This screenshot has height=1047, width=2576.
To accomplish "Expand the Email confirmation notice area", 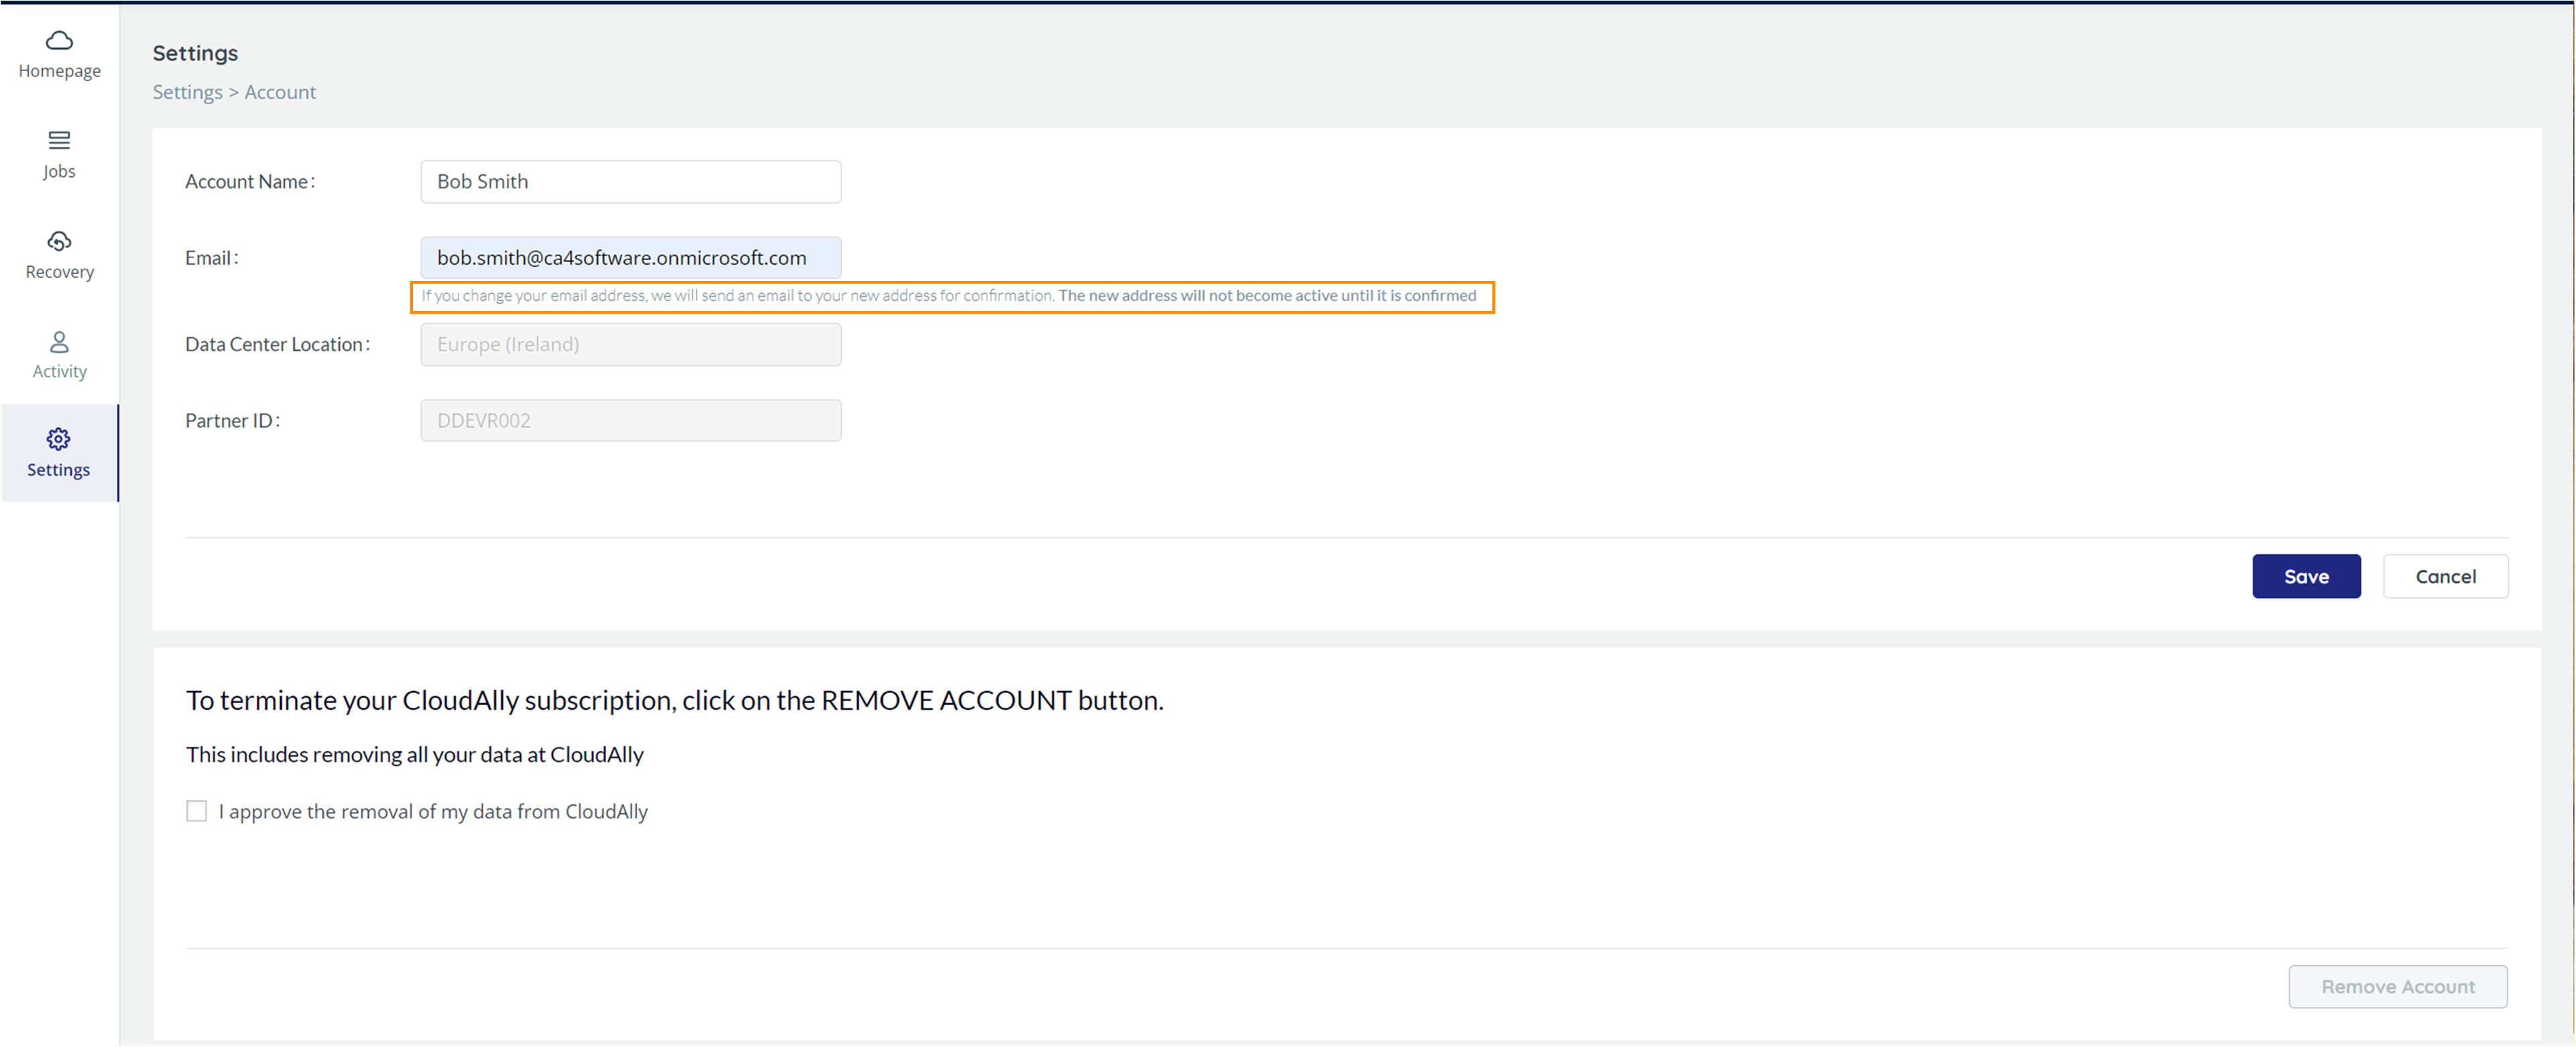I will coord(950,296).
